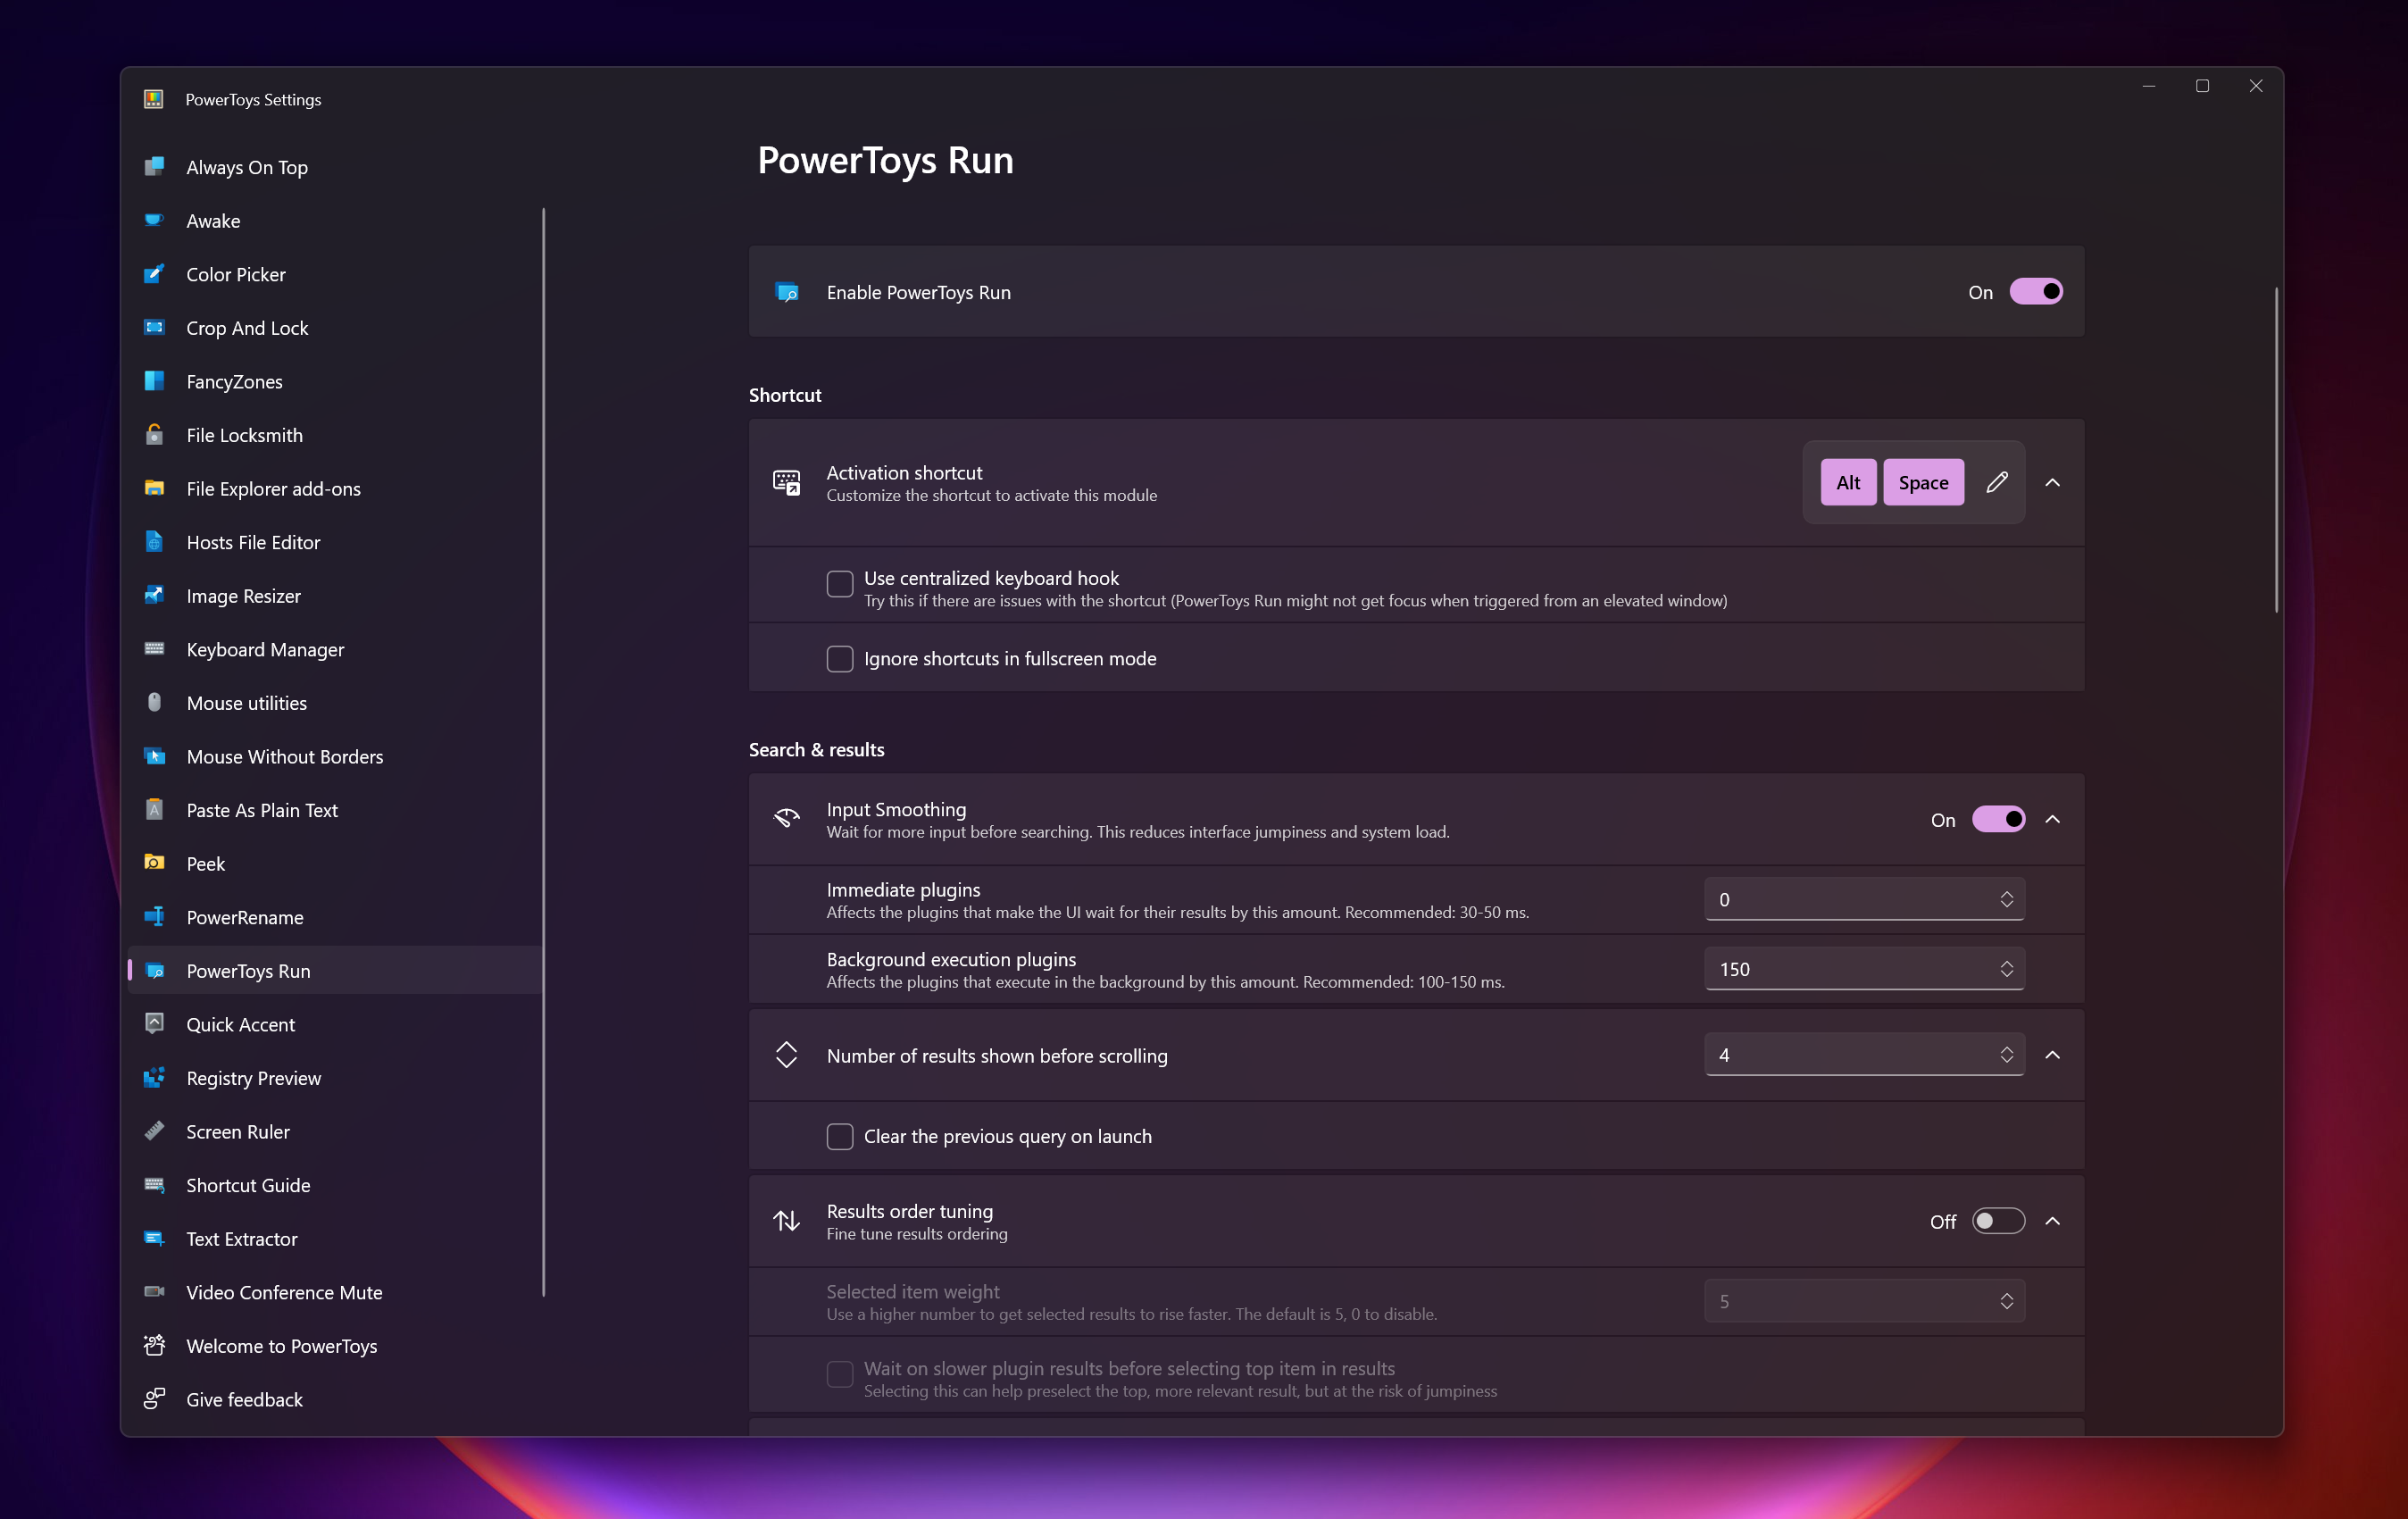Expand the Activation shortcut section
This screenshot has width=2408, height=1519.
coord(2058,483)
